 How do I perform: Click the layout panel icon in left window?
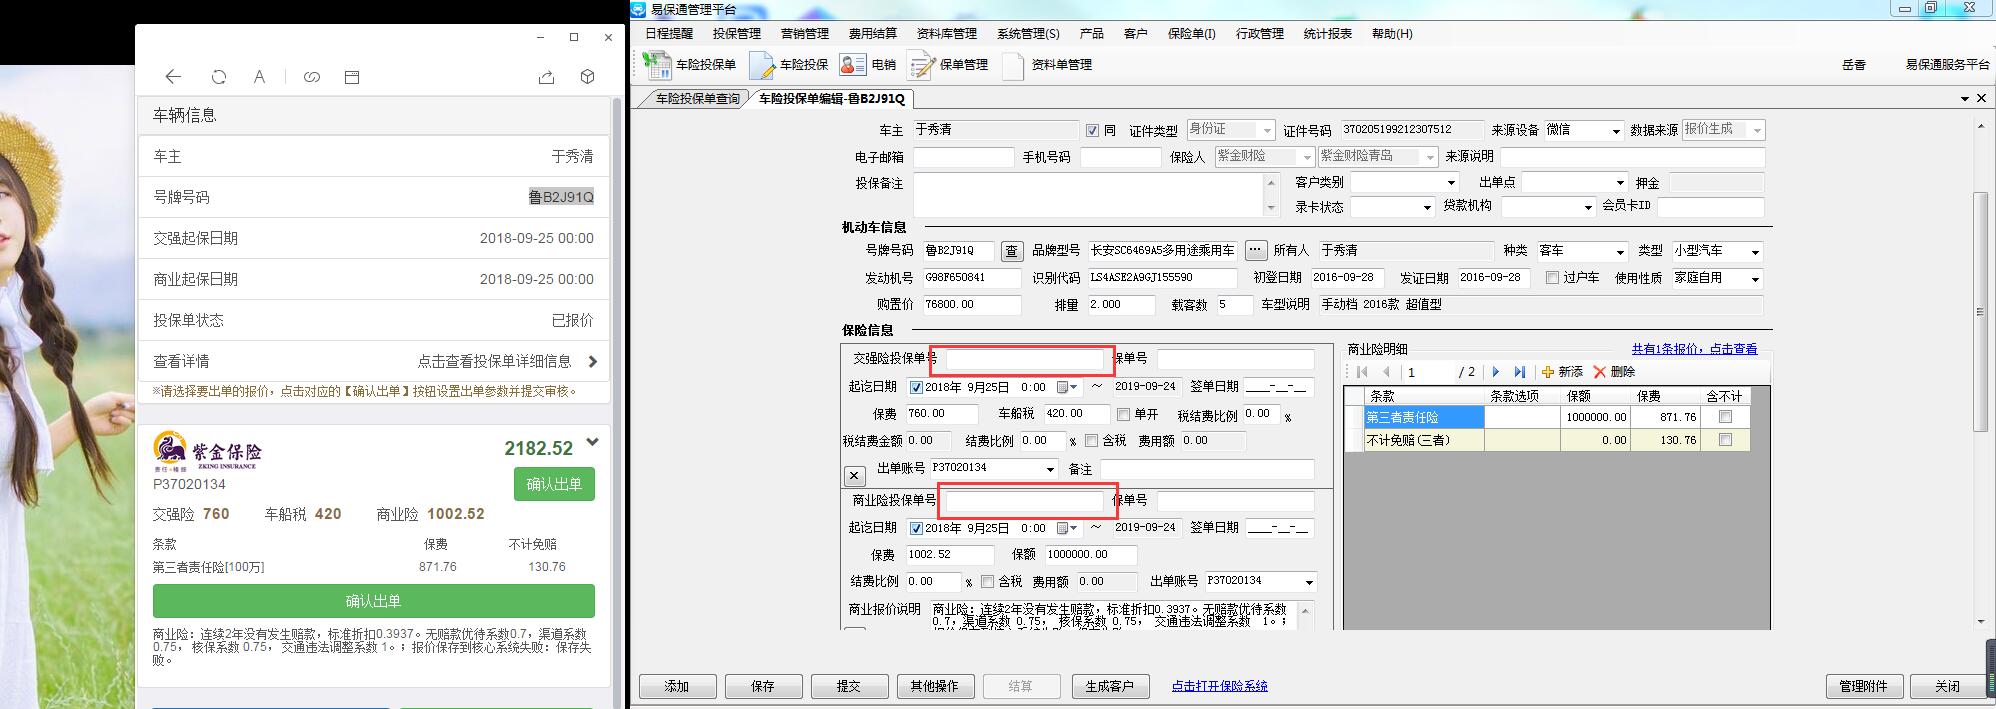coord(352,77)
